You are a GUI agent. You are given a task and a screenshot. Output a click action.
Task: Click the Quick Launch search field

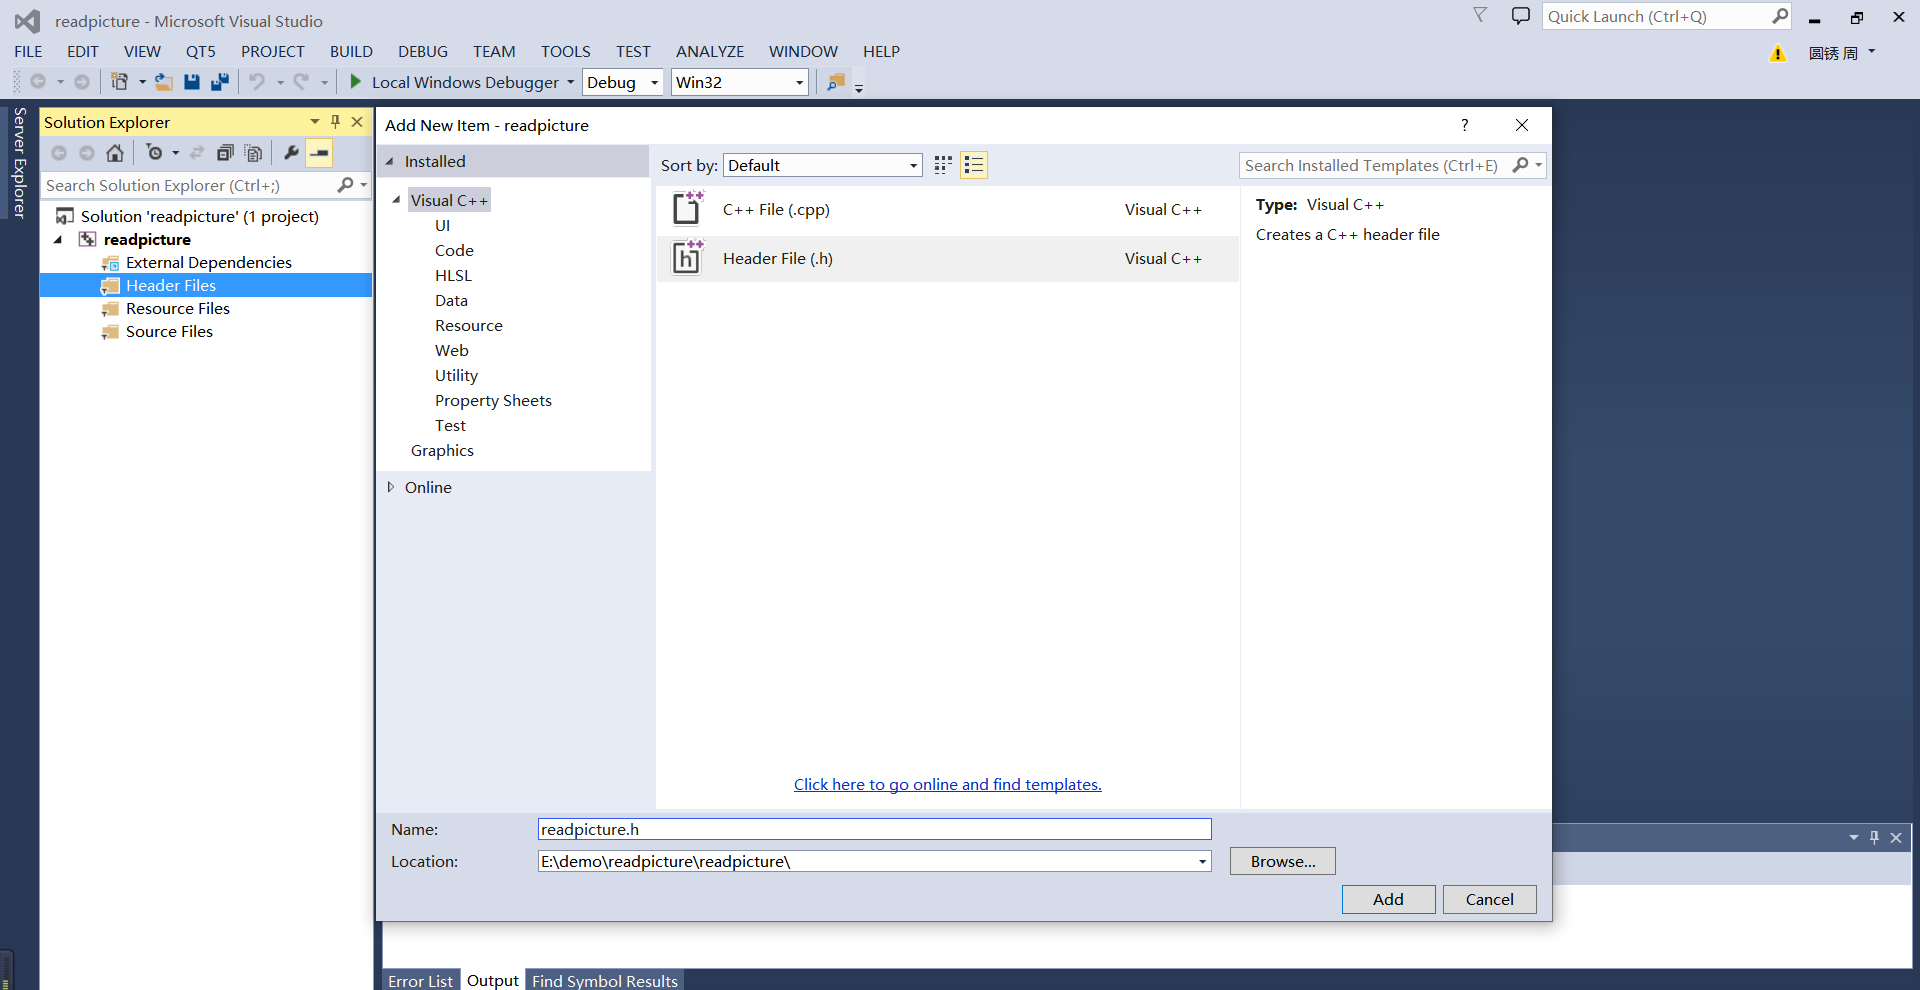(x=1655, y=16)
